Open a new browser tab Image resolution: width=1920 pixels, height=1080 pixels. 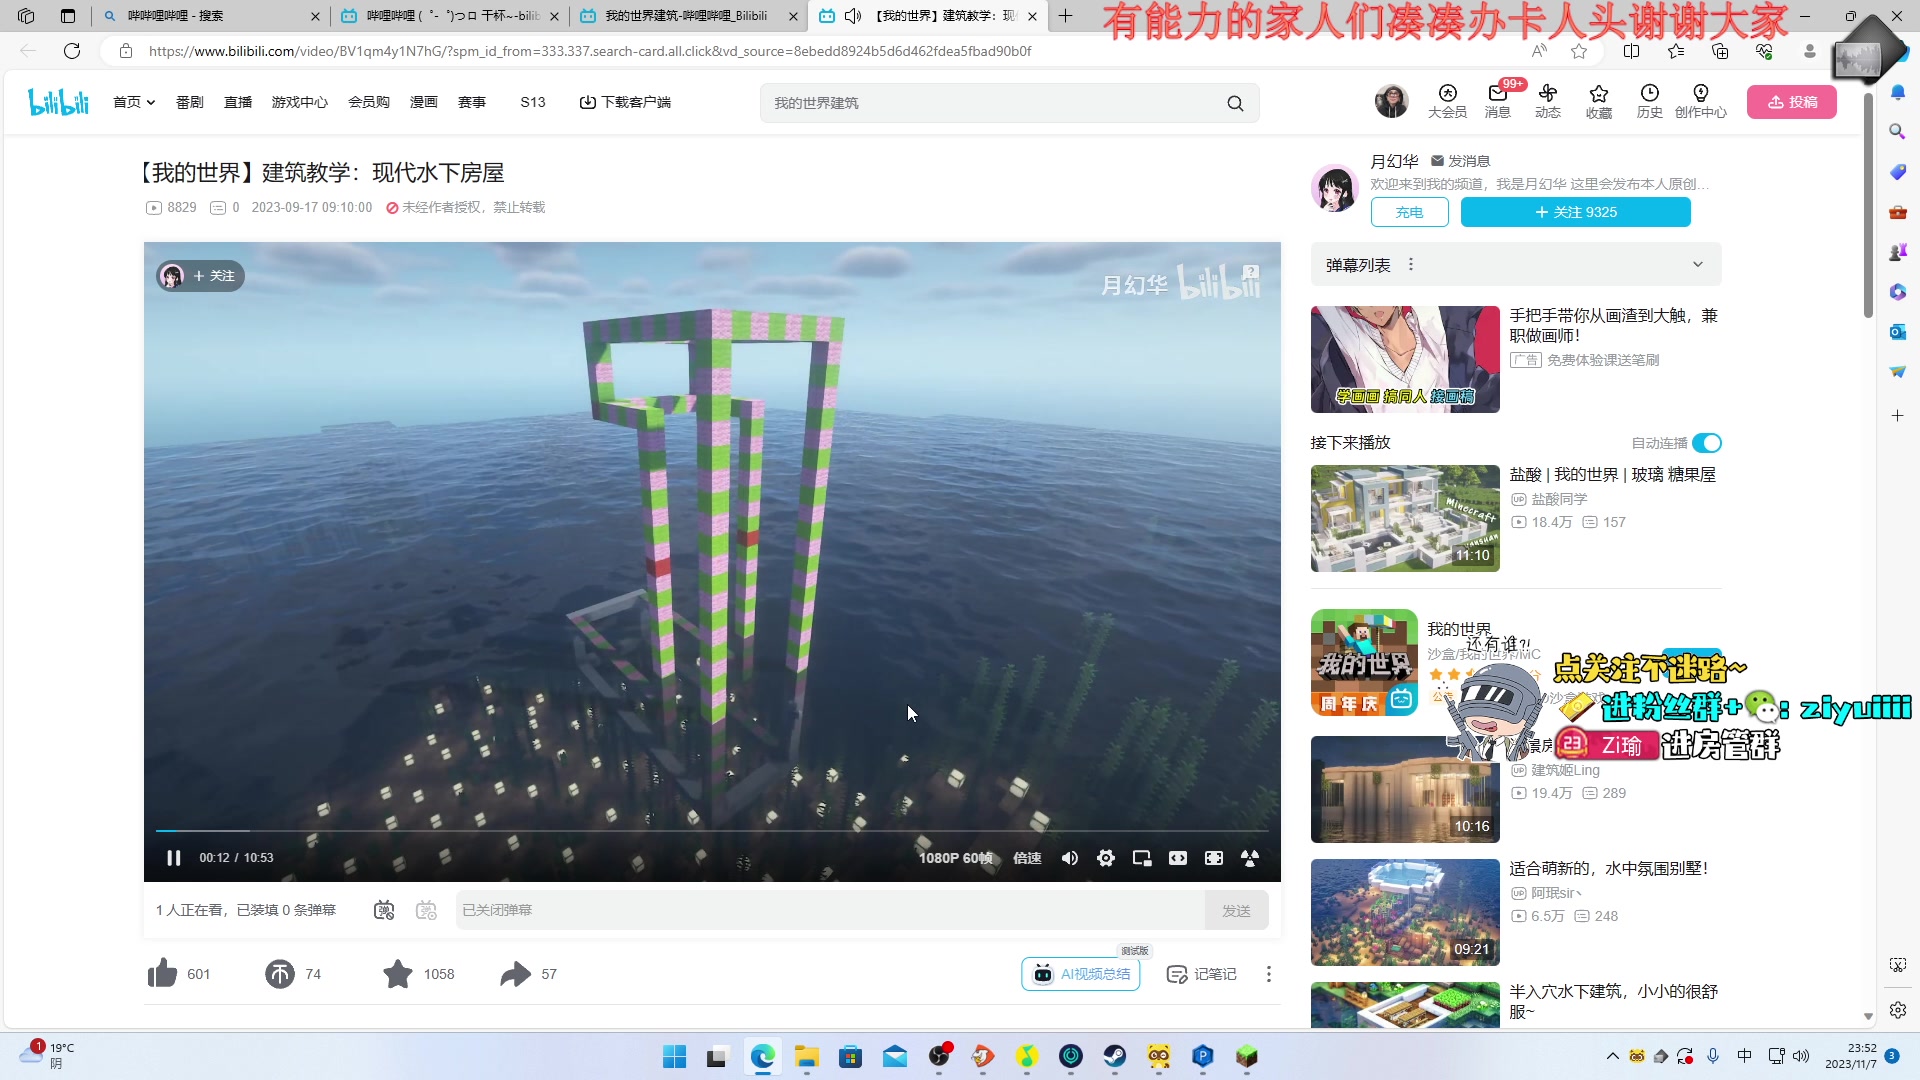tap(1066, 16)
